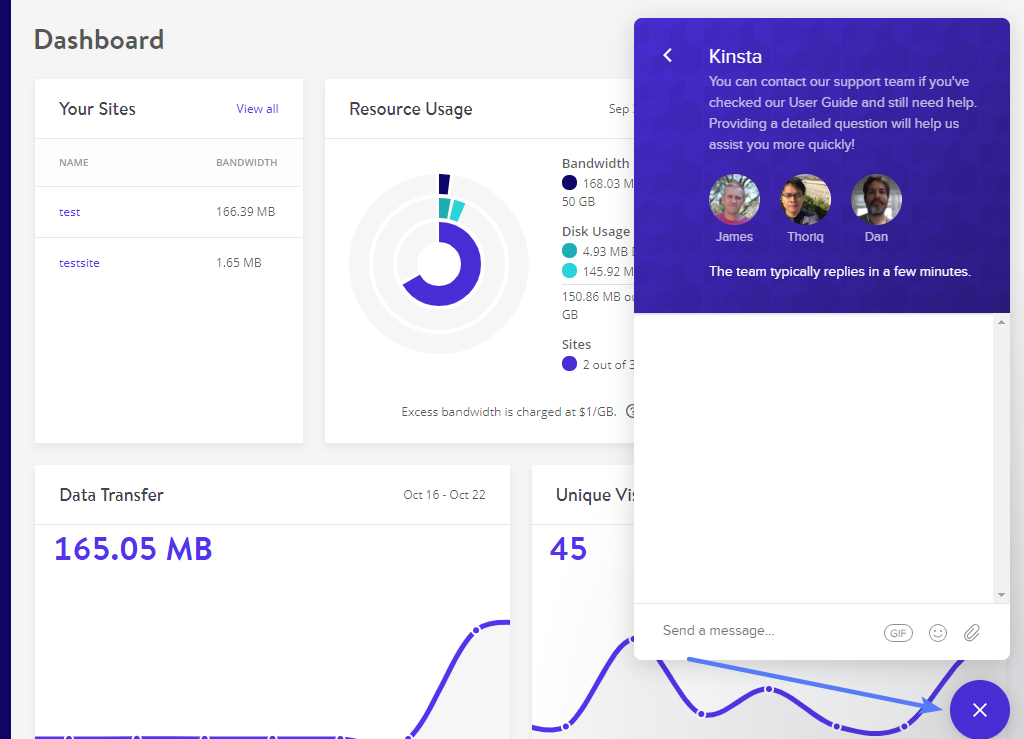Open the testsite site link
1024x739 pixels.
(79, 263)
